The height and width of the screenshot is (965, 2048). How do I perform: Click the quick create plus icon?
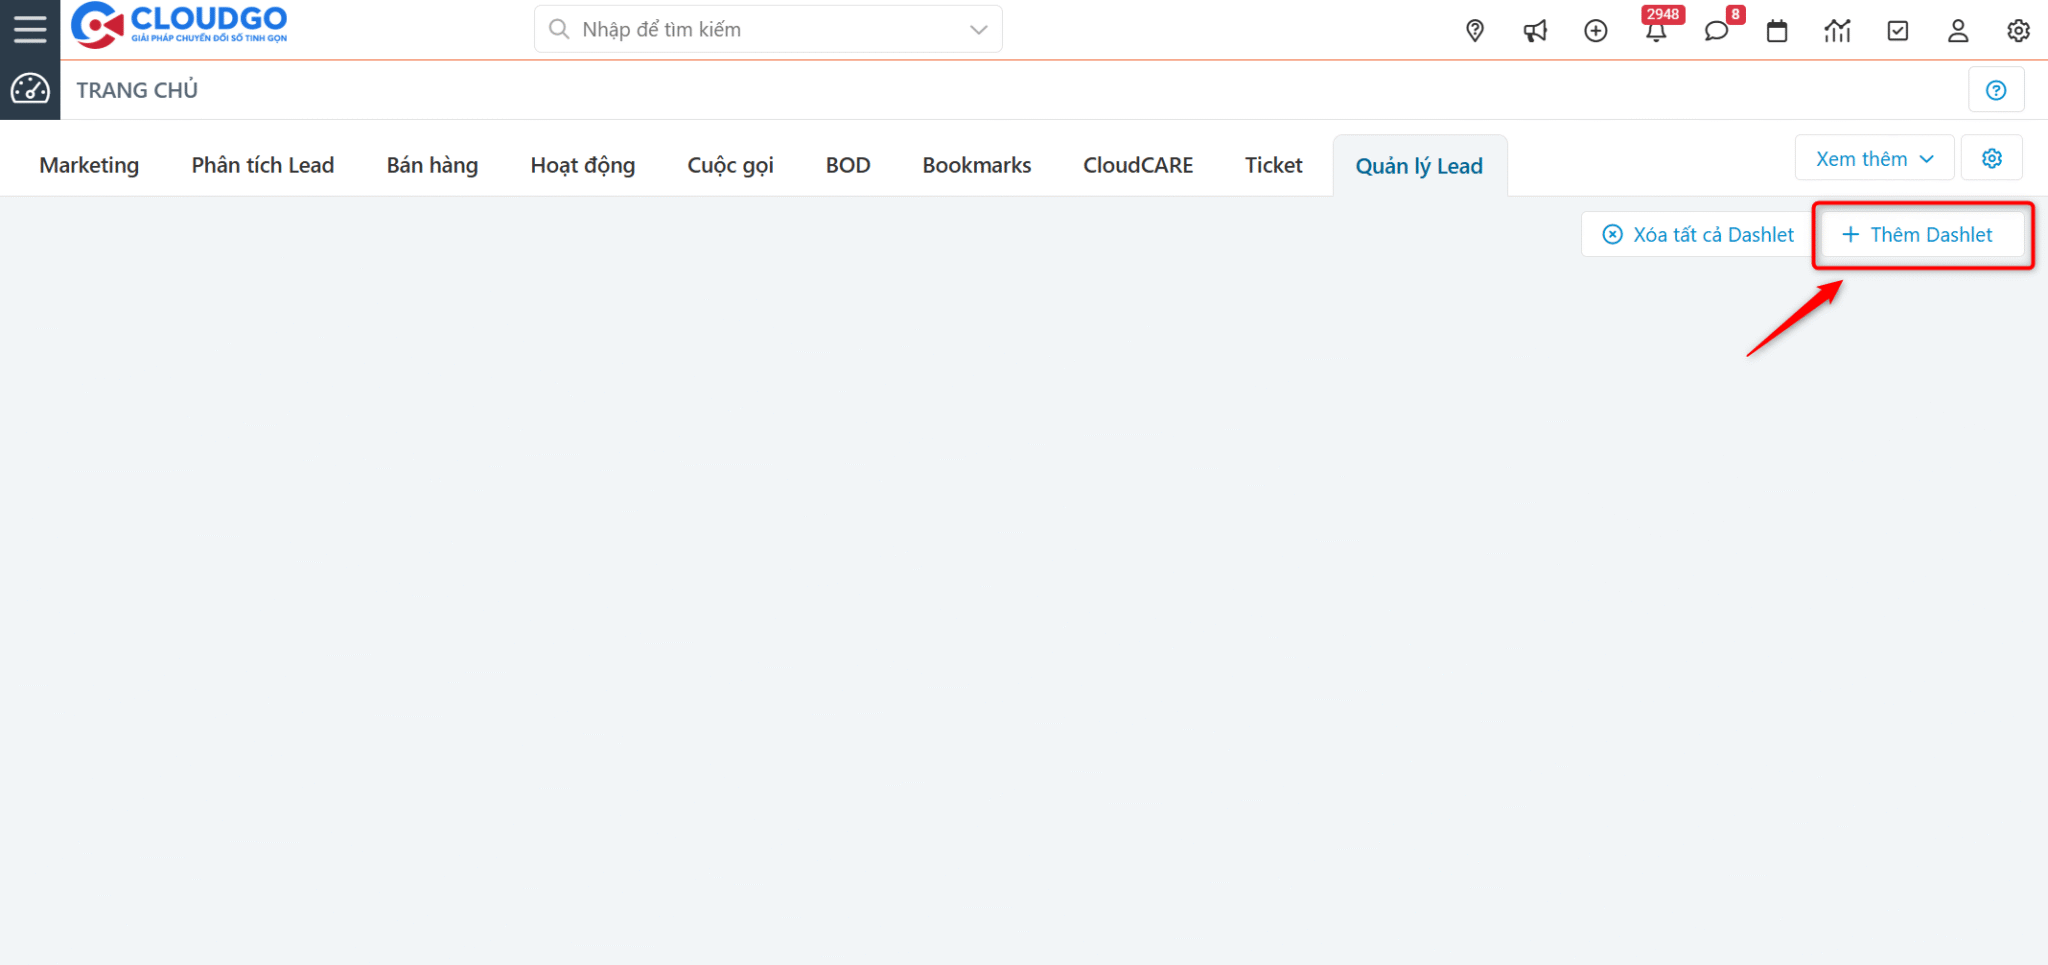[x=1596, y=31]
